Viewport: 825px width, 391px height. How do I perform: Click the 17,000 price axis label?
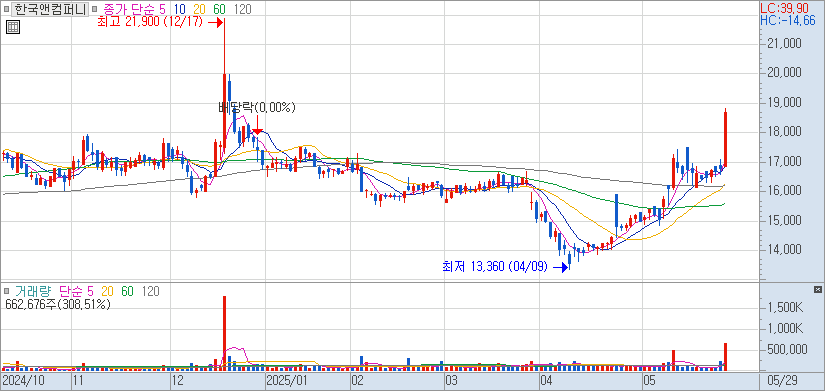pos(784,161)
